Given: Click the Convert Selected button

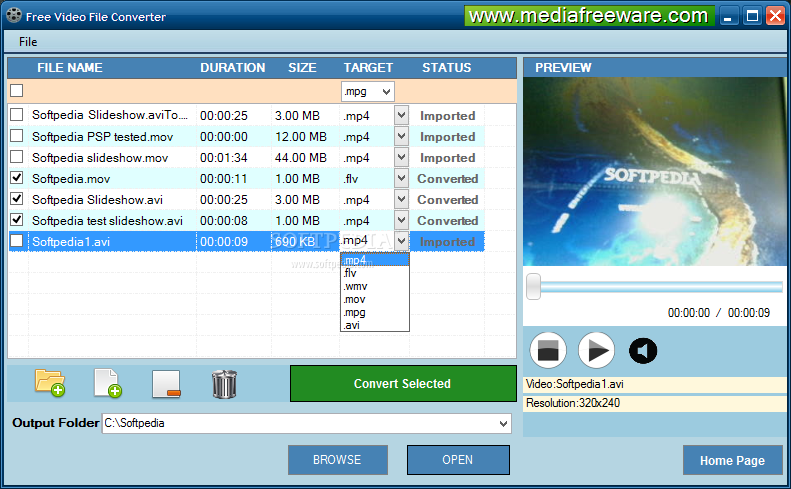Looking at the screenshot, I should (403, 384).
